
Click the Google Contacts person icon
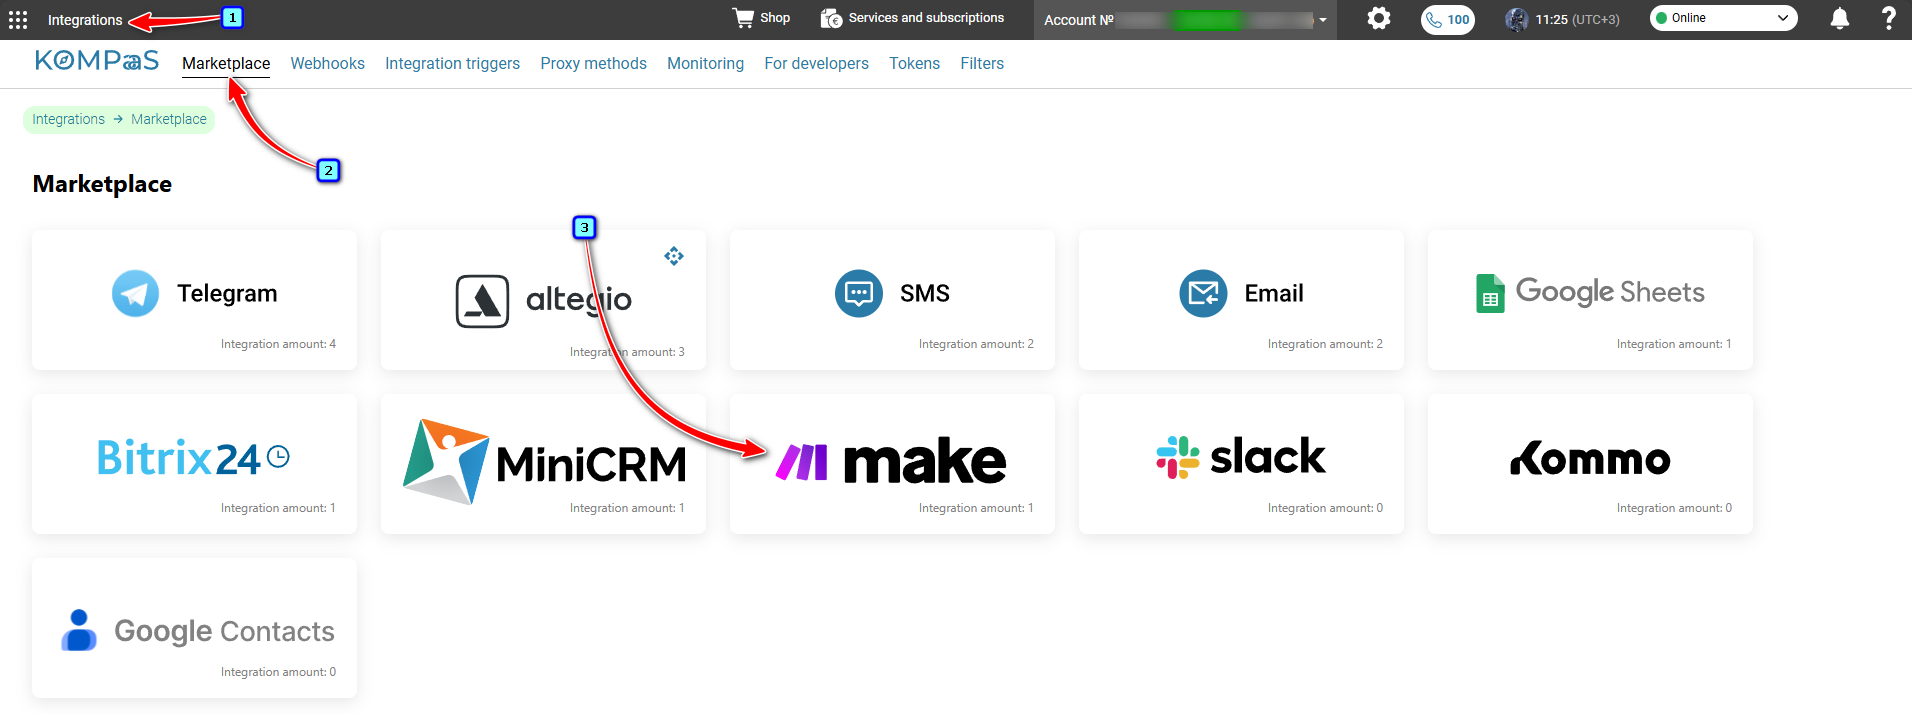point(79,630)
